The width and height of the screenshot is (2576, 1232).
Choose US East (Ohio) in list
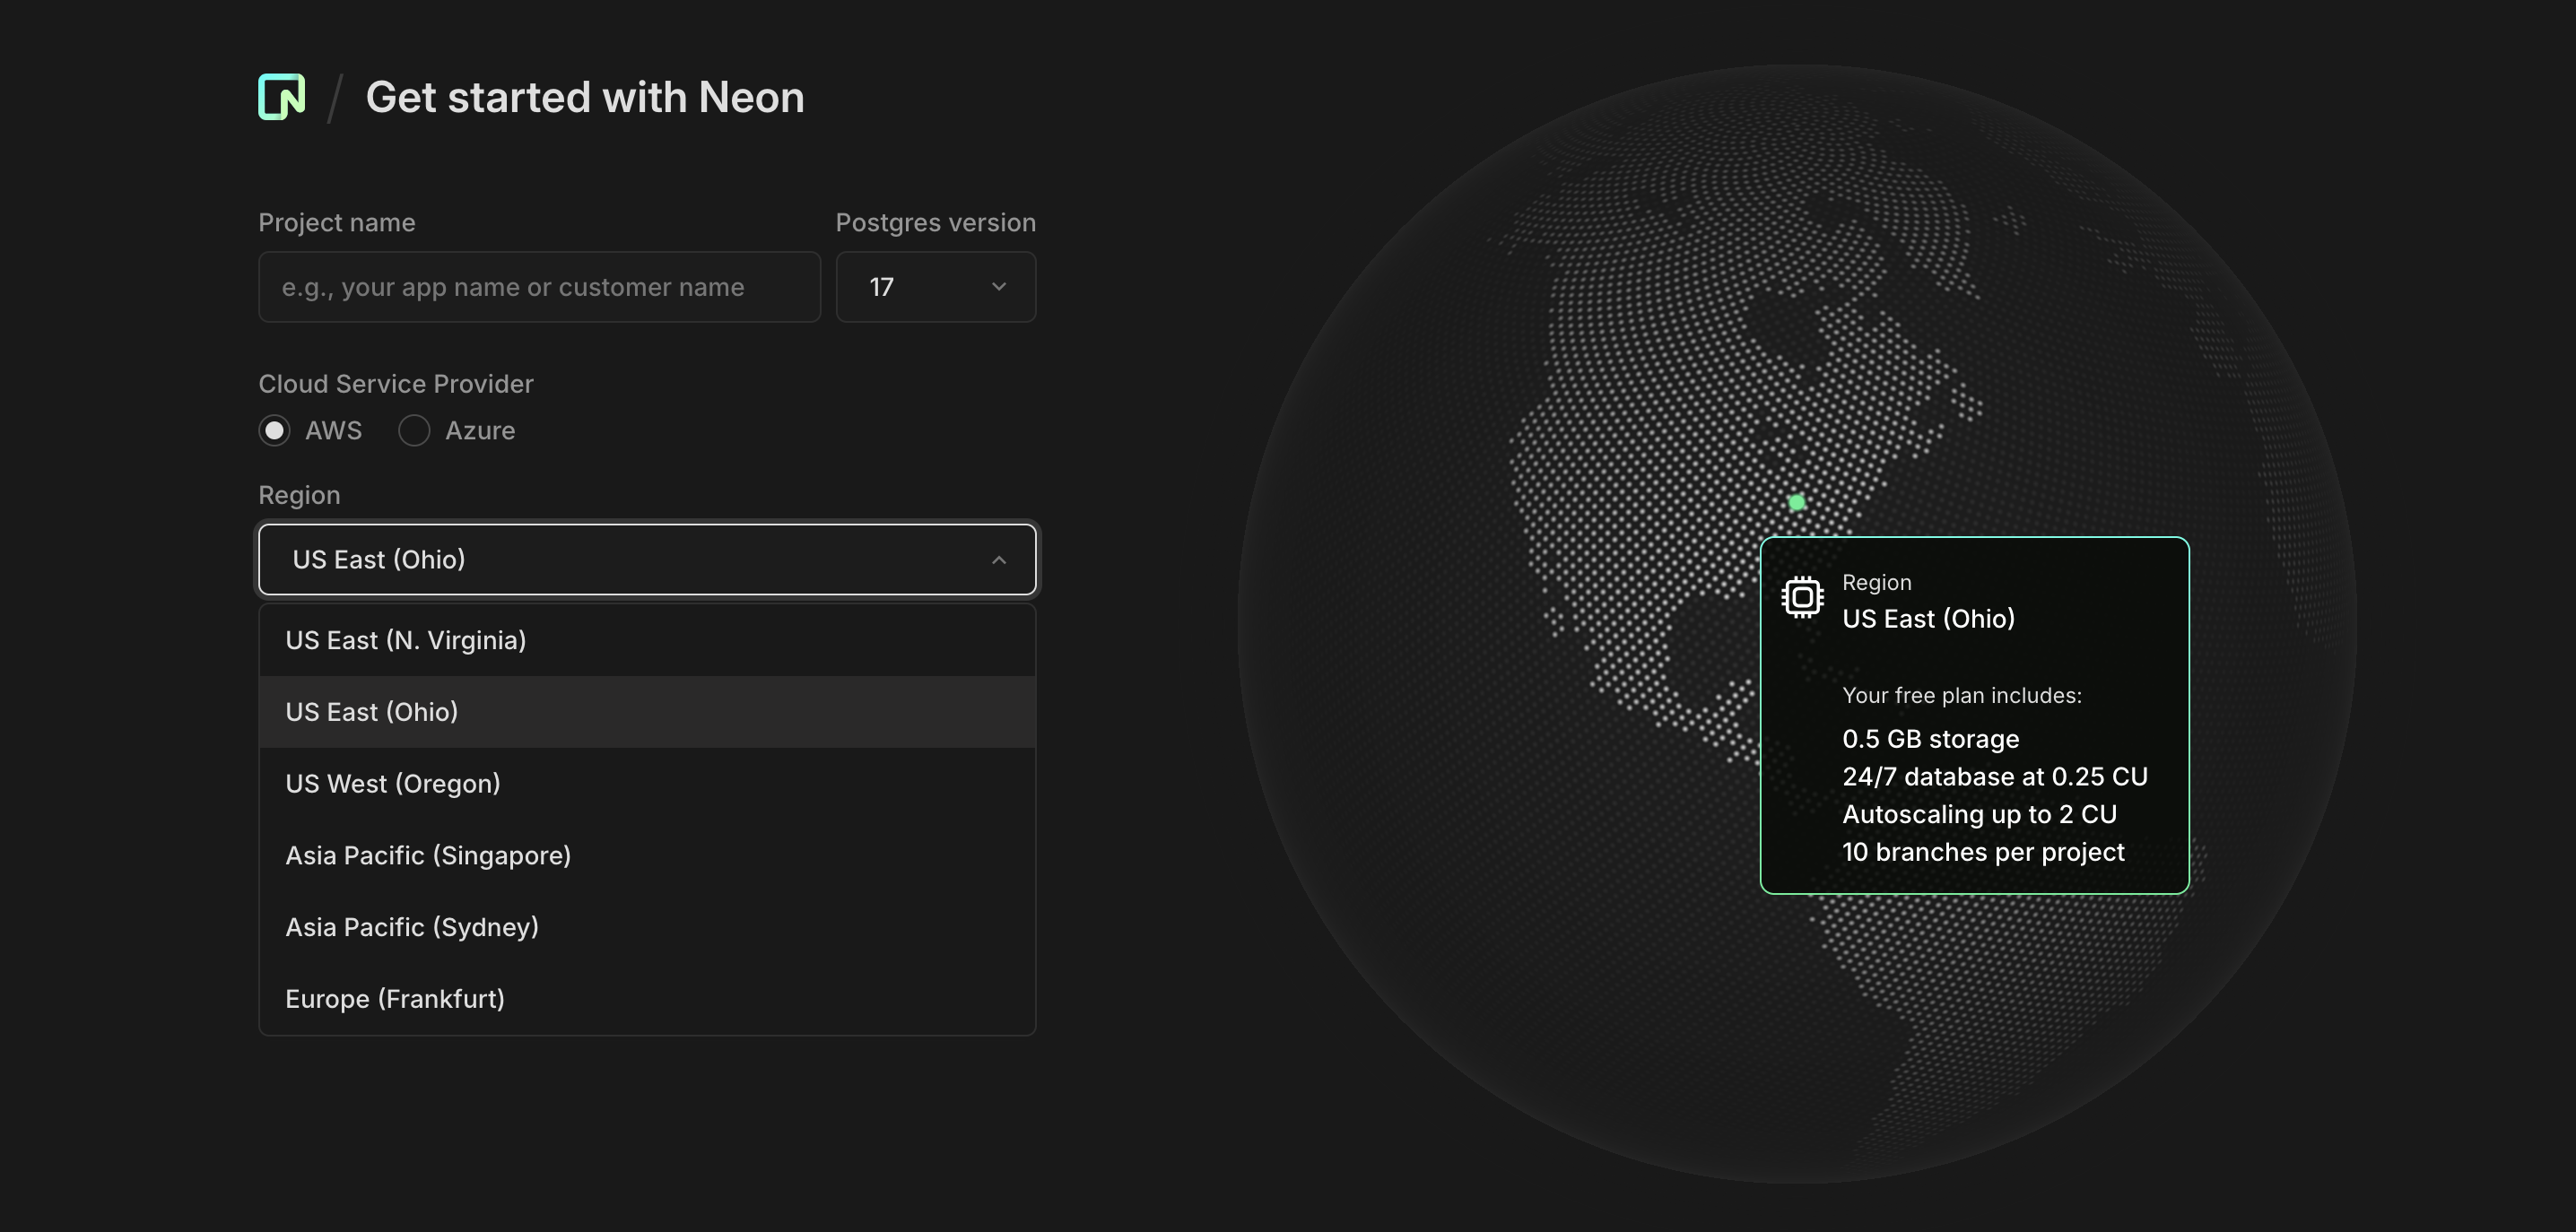(647, 712)
